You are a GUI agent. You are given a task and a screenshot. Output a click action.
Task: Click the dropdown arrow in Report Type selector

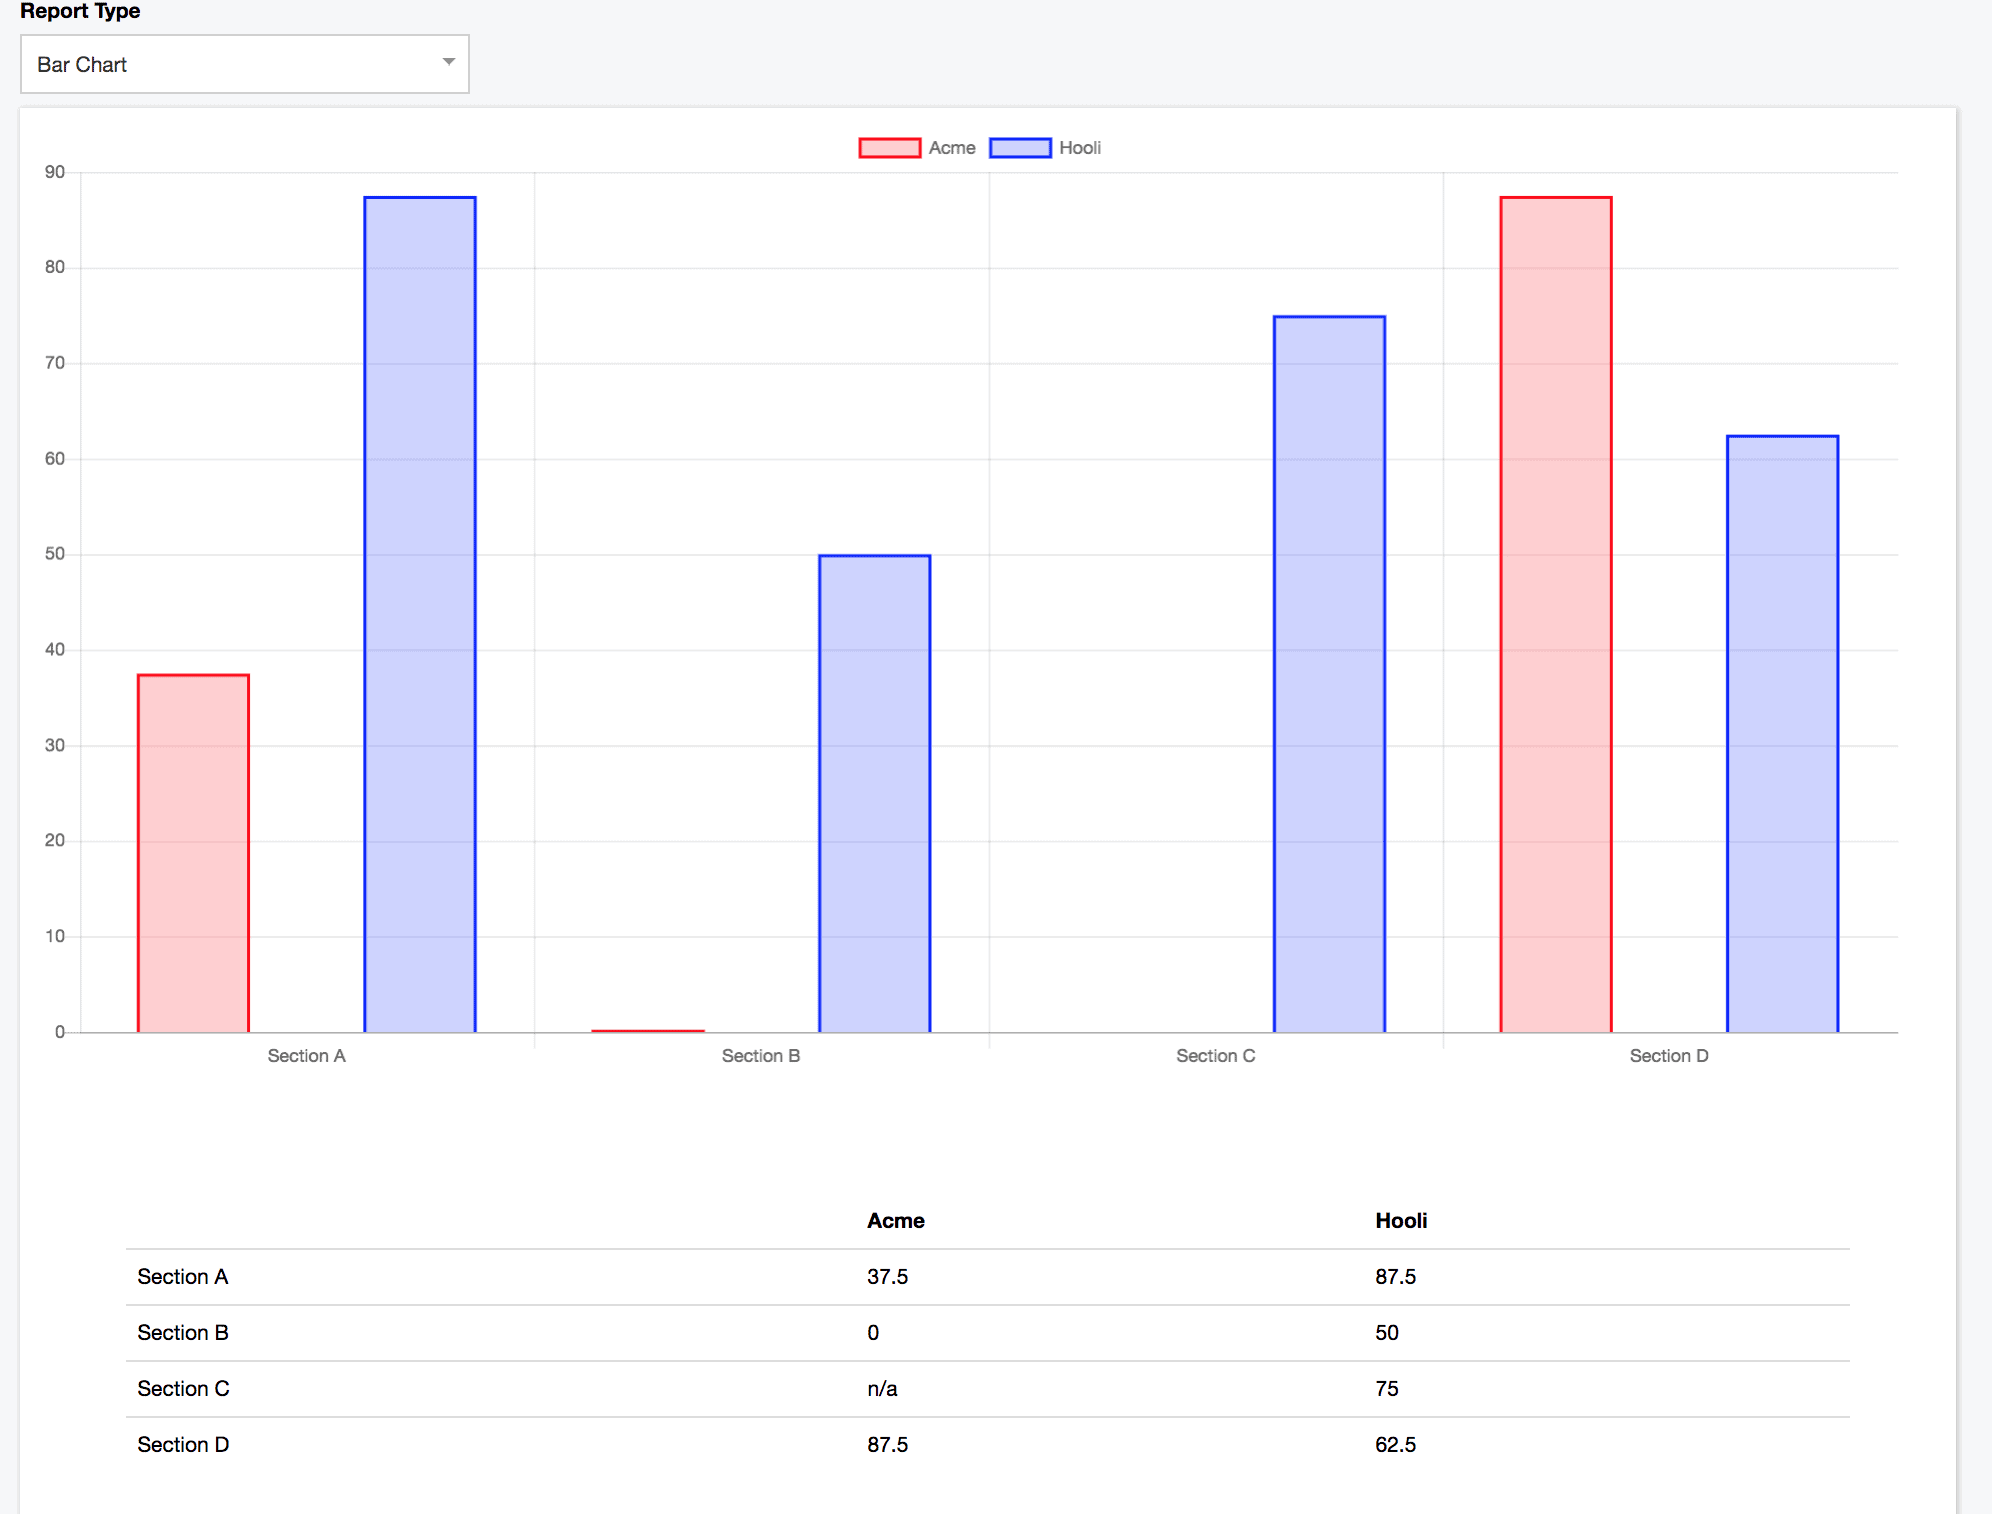click(449, 62)
